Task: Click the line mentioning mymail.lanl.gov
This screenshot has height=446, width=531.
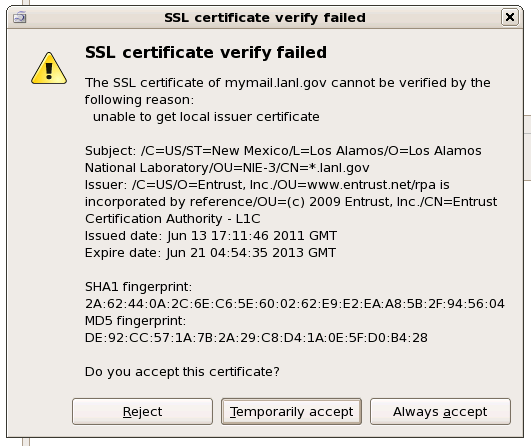Action: click(288, 83)
